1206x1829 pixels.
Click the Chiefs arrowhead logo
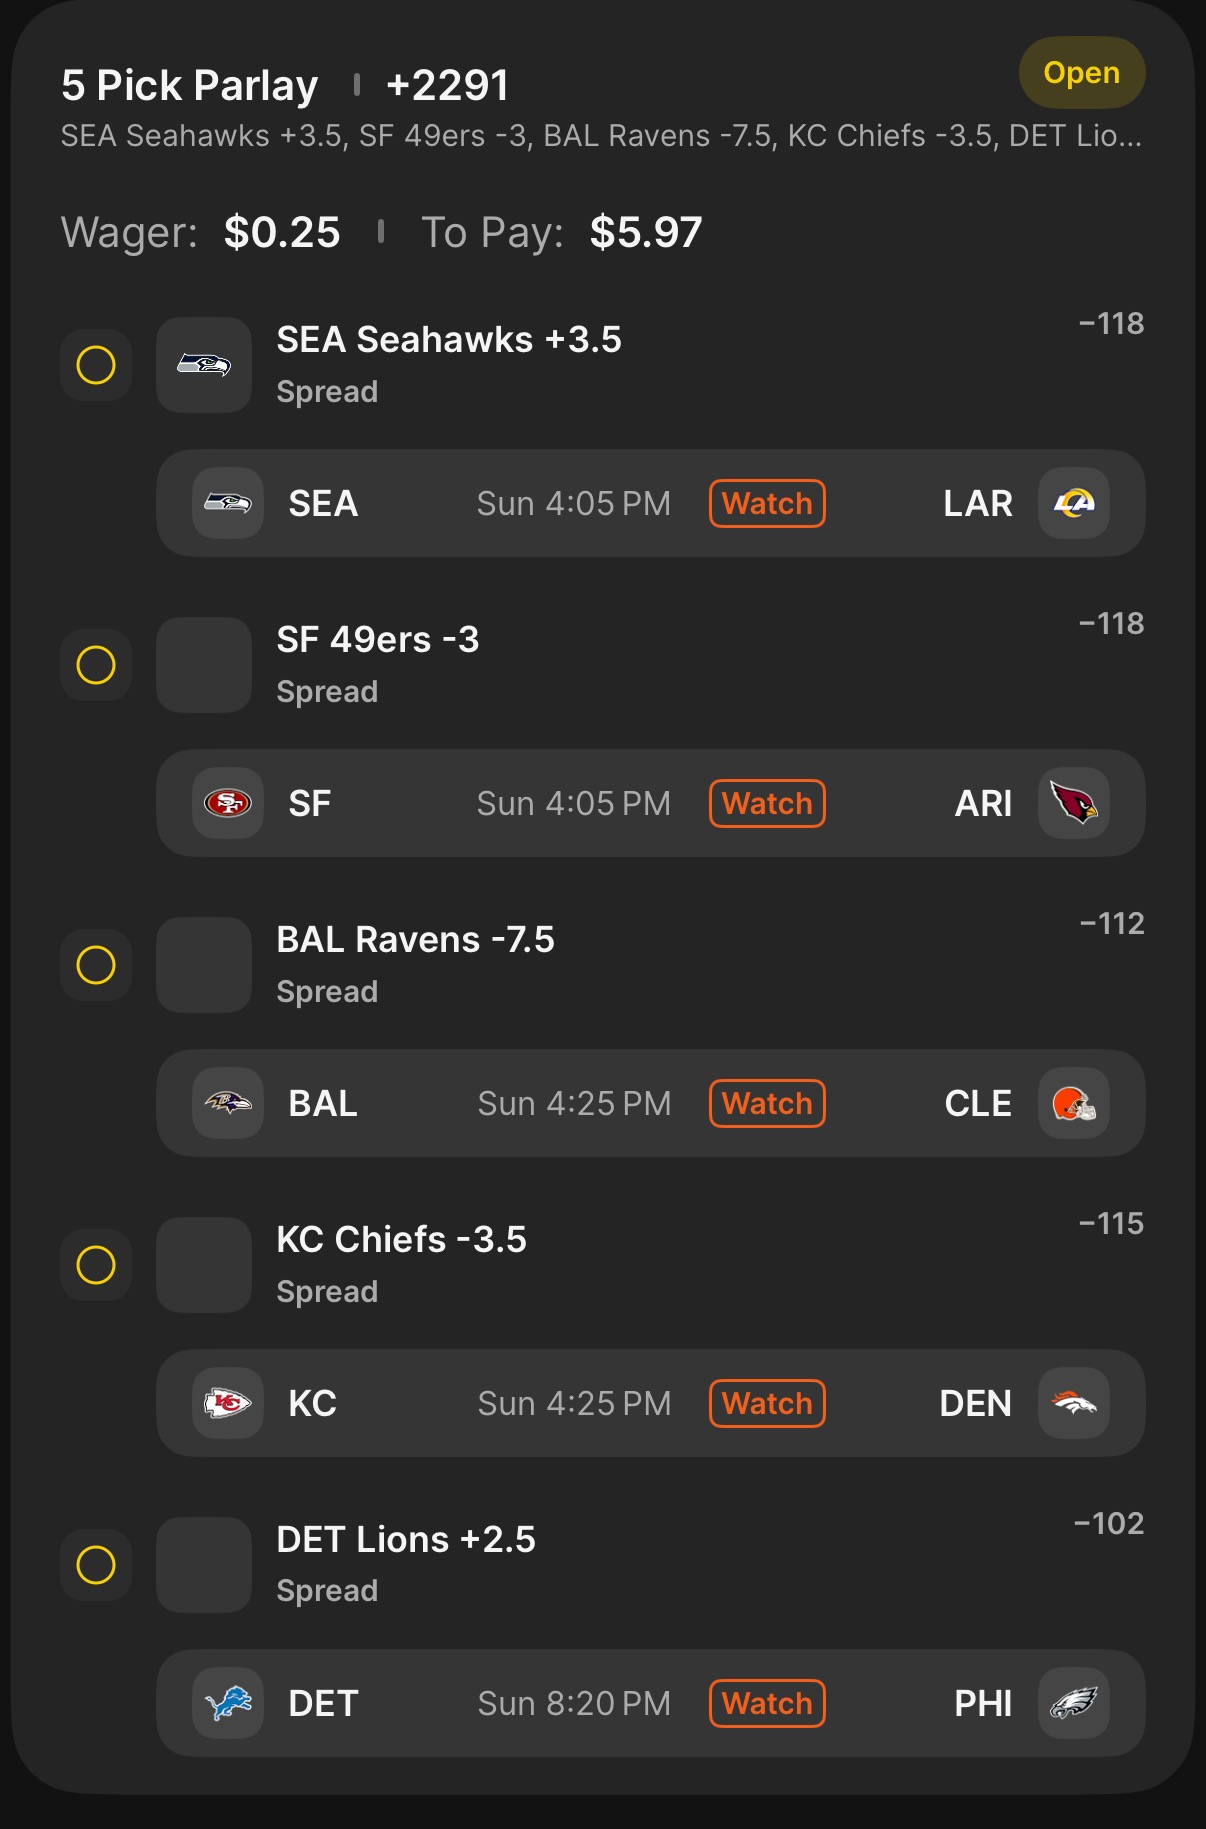[x=228, y=1403]
